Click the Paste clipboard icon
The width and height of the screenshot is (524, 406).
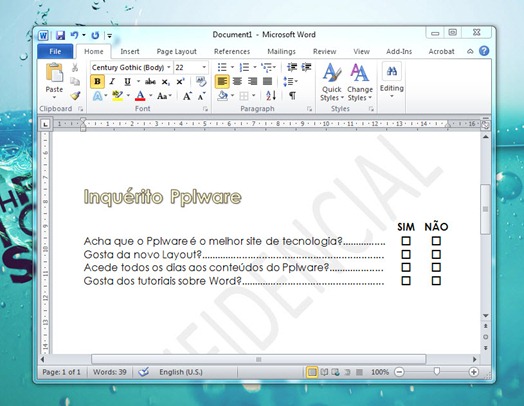[x=54, y=72]
